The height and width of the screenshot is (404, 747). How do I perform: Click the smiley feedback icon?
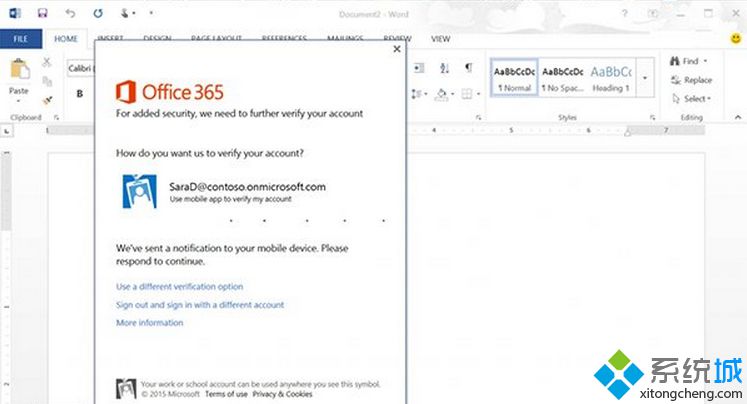coord(736,38)
